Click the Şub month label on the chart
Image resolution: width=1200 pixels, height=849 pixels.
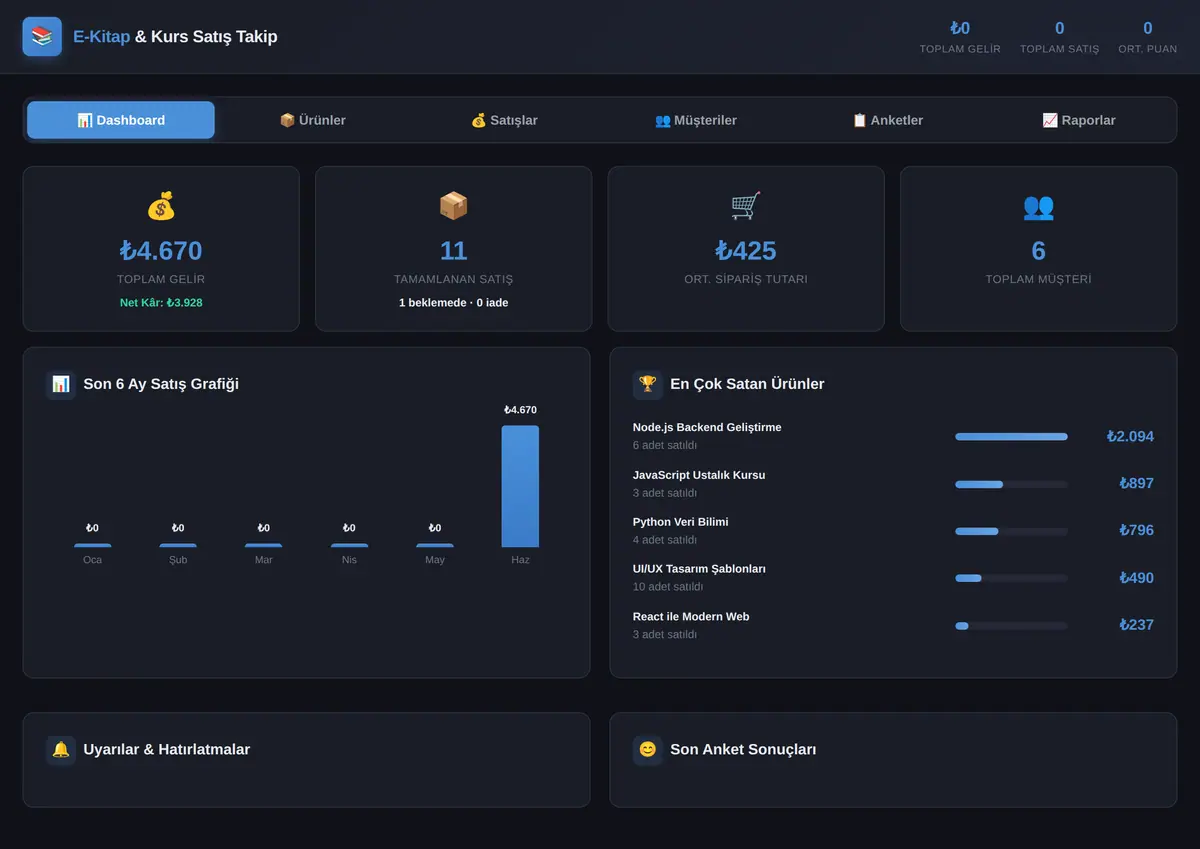click(x=178, y=560)
